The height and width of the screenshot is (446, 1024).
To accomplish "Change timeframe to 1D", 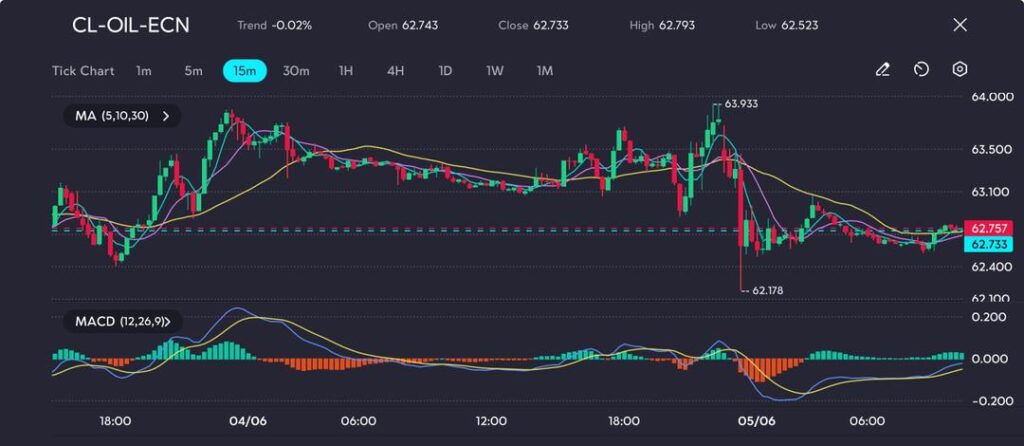I will pos(445,71).
